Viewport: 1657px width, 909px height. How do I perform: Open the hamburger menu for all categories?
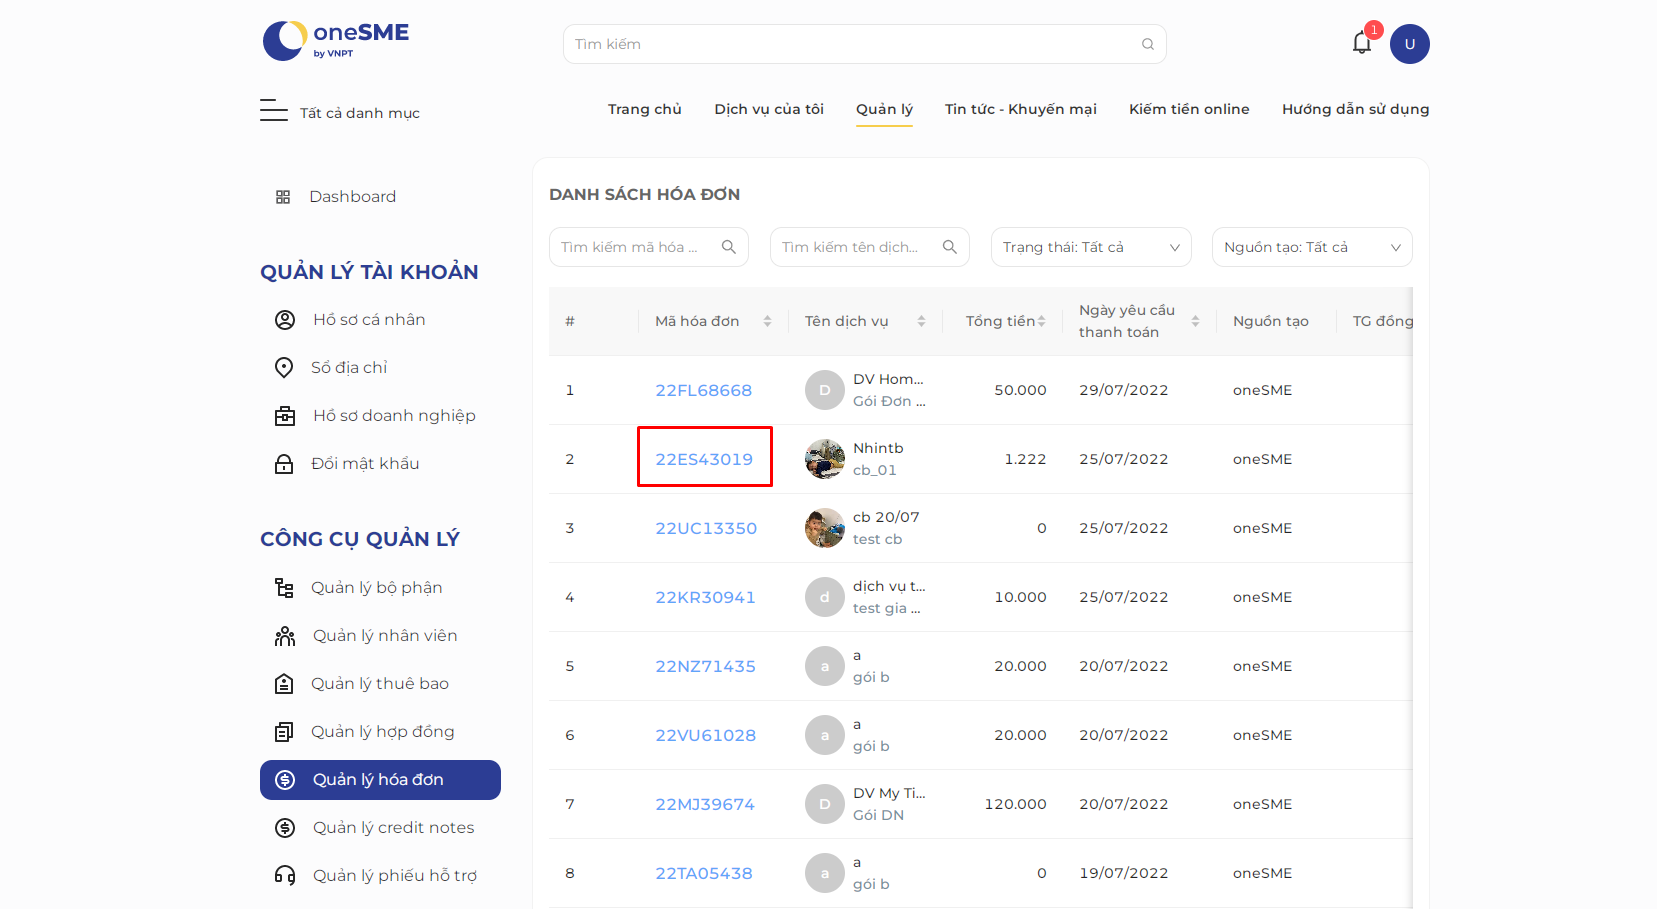pos(273,110)
